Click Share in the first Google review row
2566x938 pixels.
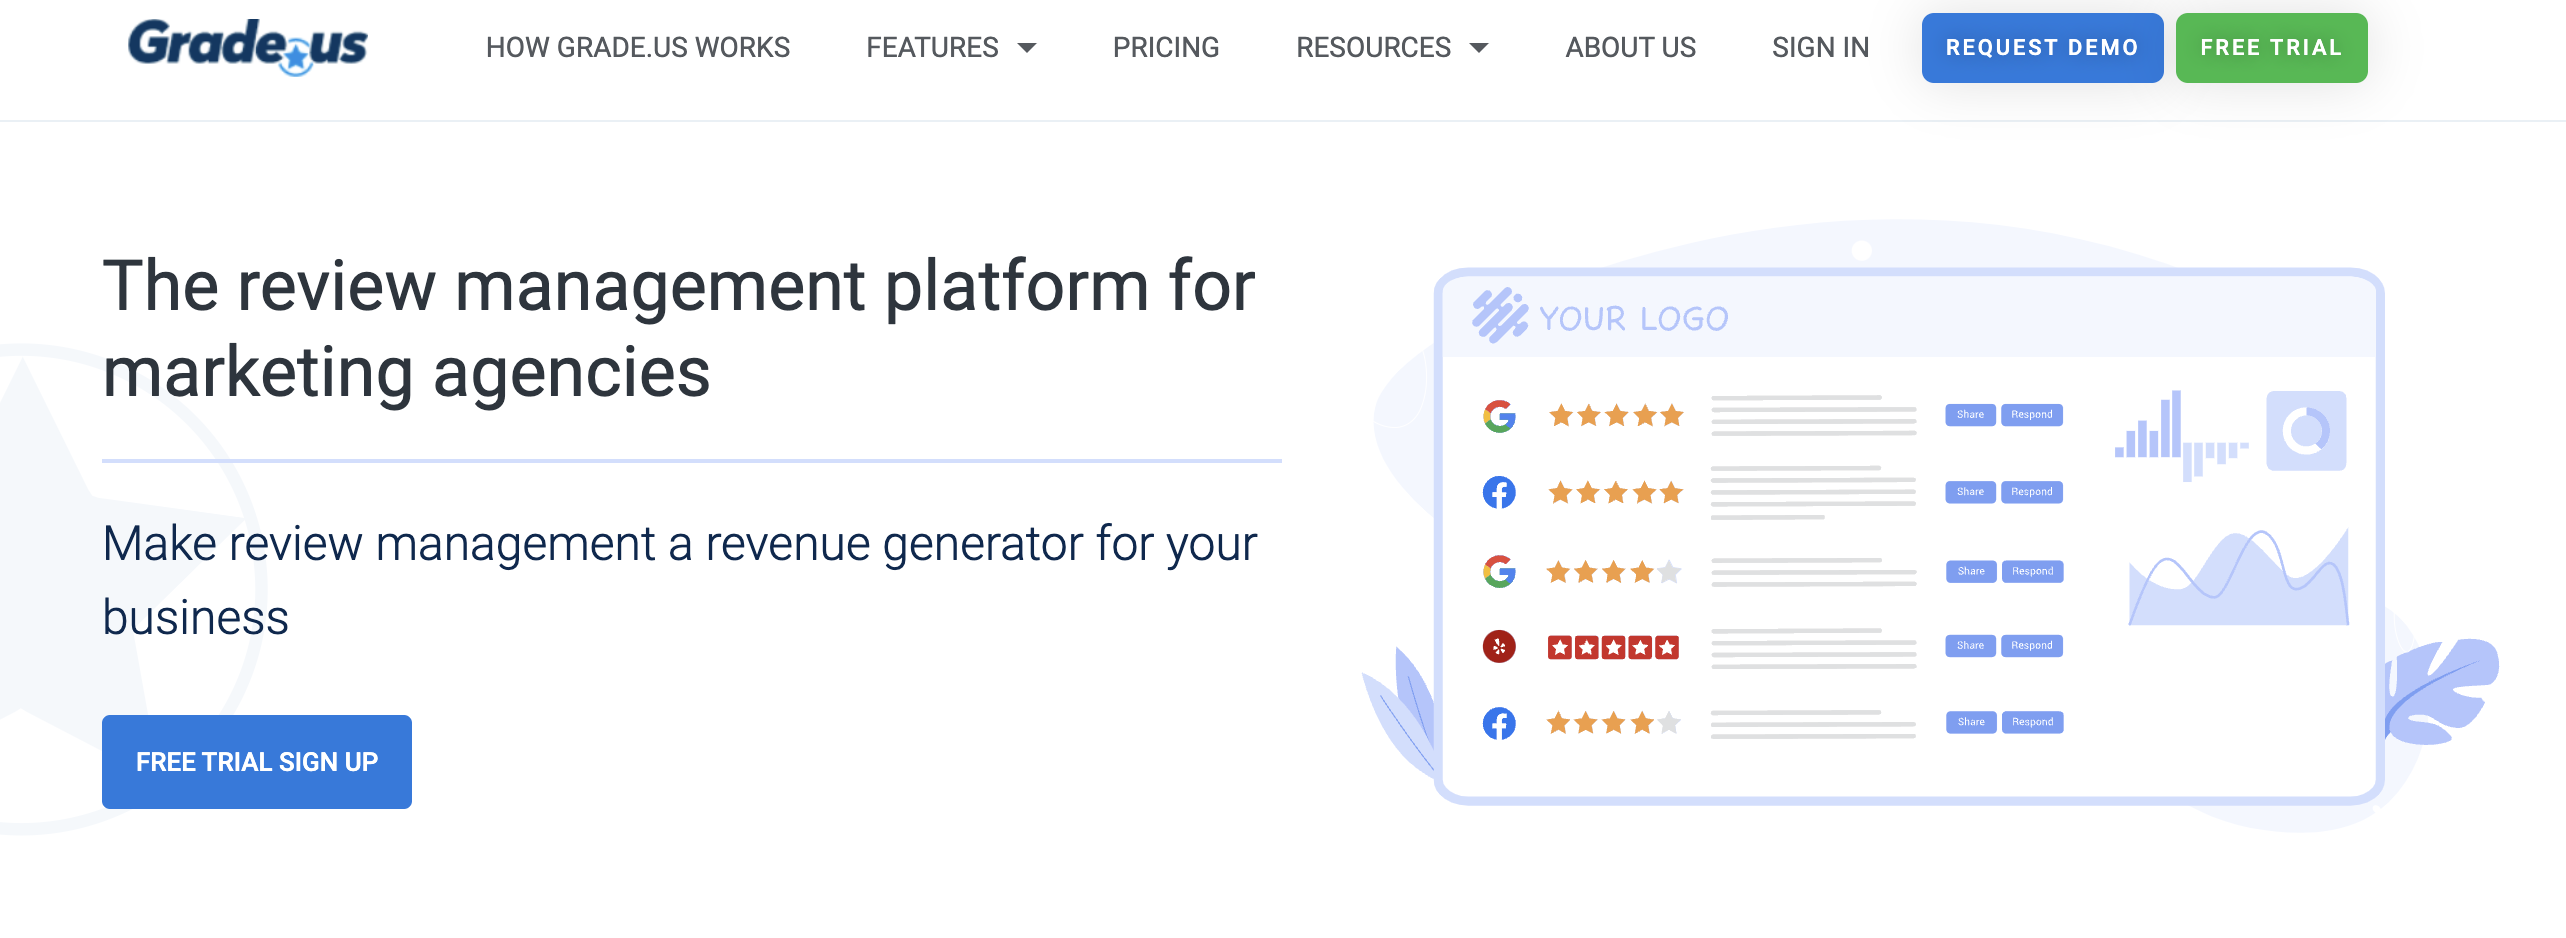click(1970, 415)
